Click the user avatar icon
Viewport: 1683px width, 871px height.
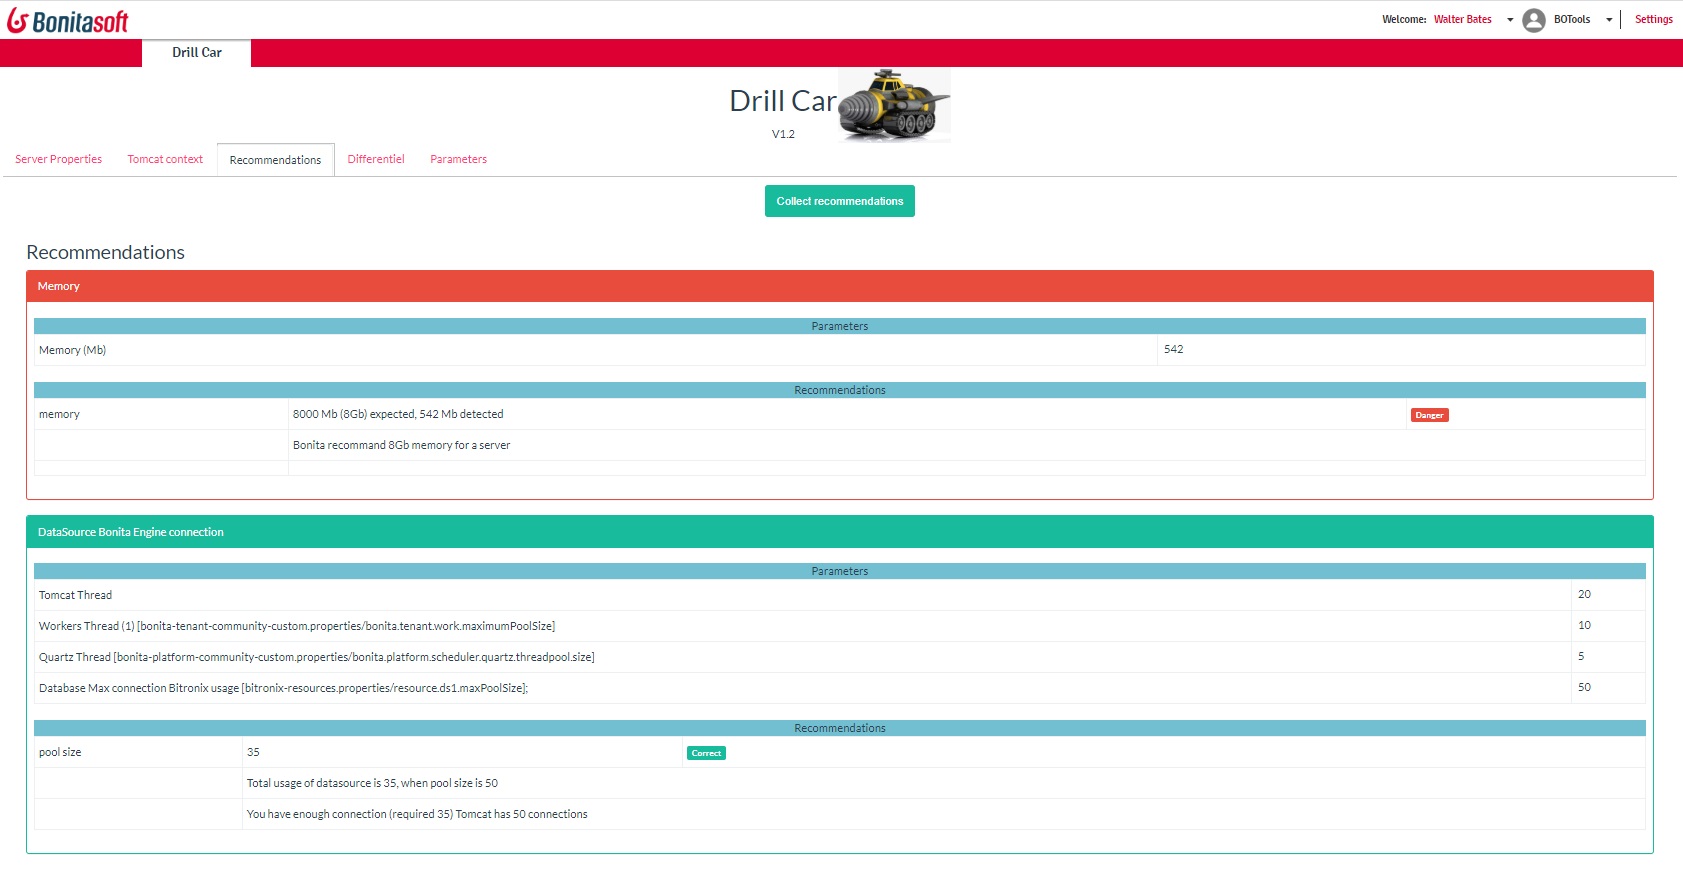(1533, 20)
